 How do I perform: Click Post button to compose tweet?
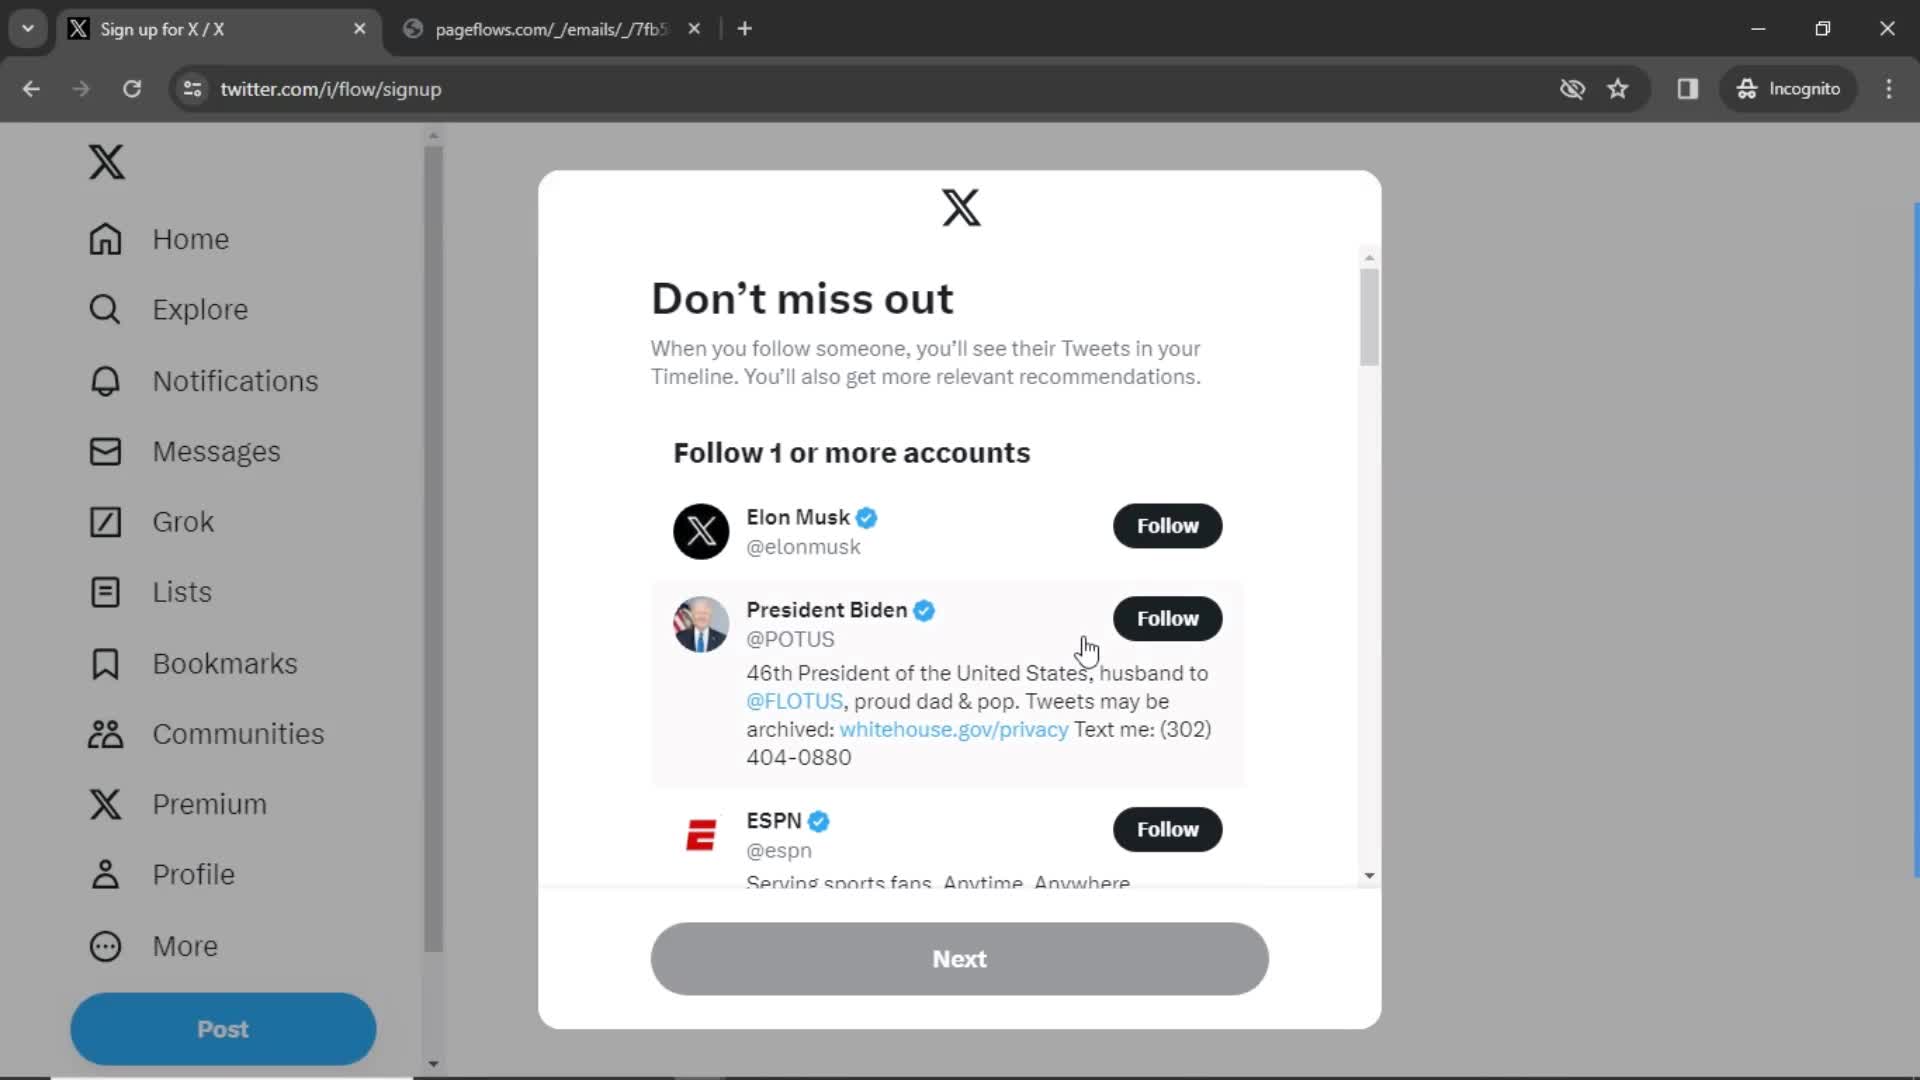point(222,1029)
